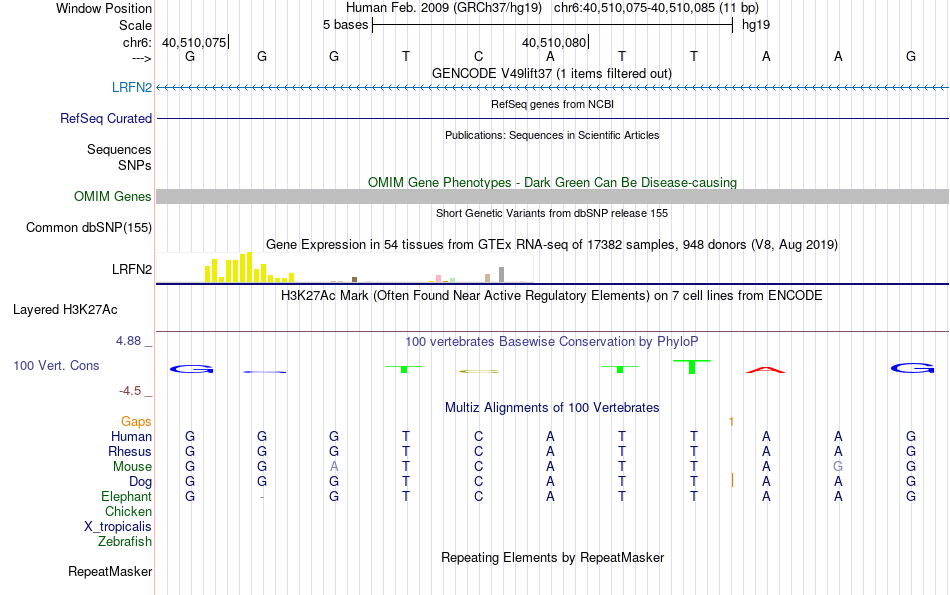Viewport: 950px width, 595px height.
Task: Click the Dog alignment row label
Action: click(140, 482)
